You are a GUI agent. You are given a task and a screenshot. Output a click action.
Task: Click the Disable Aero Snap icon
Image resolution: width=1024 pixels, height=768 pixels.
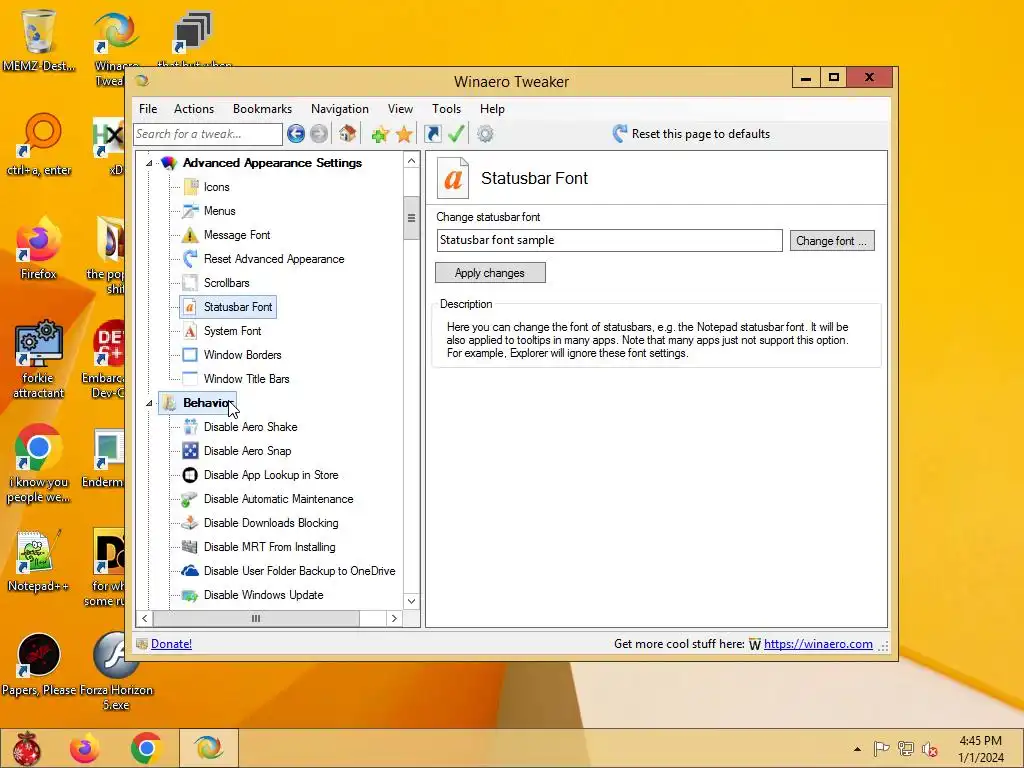190,451
